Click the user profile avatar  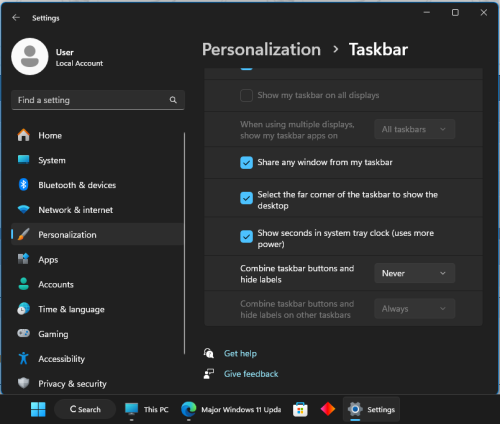(30, 56)
